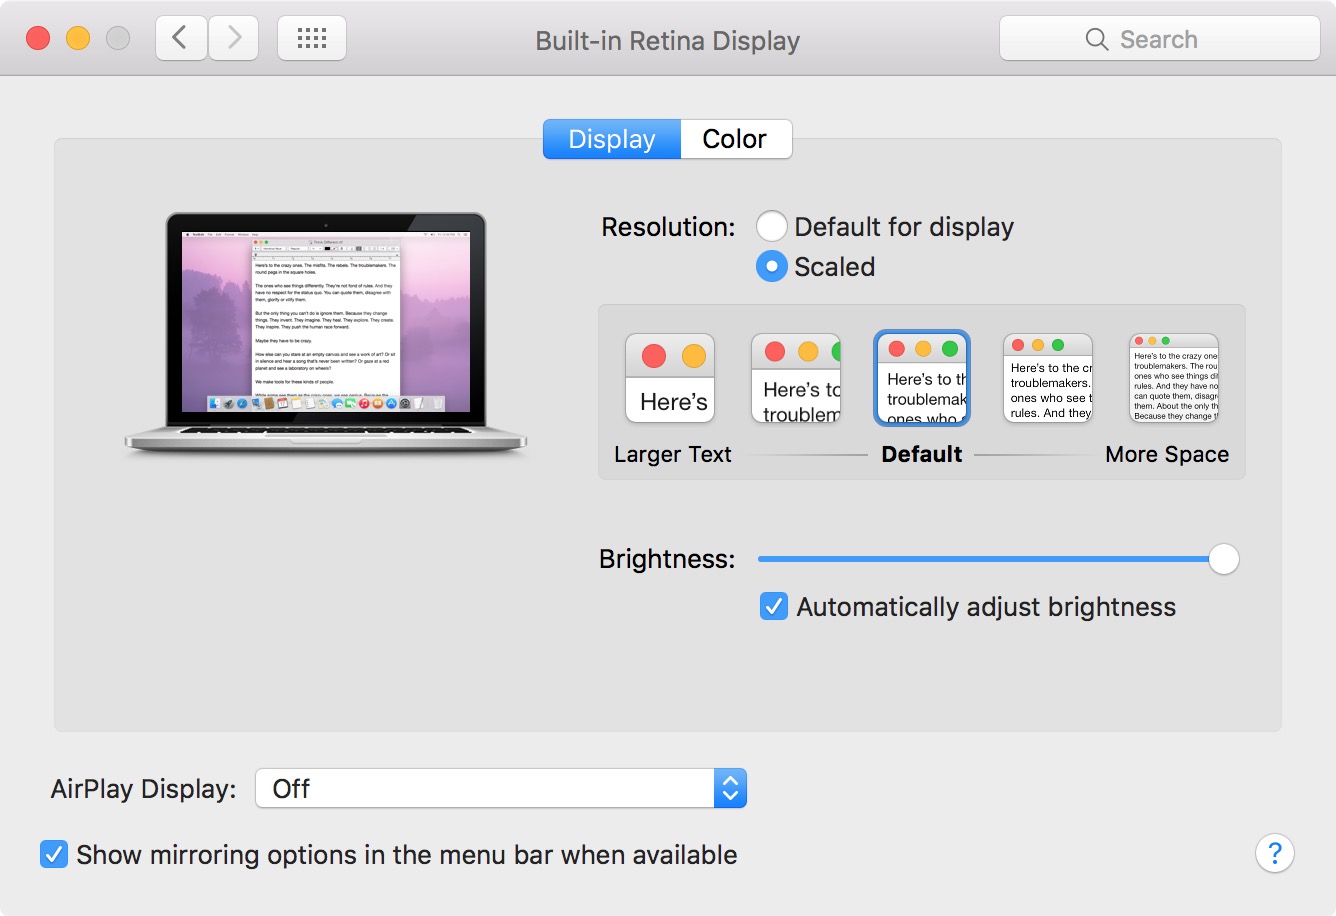1336x916 pixels.
Task: Choose the second scaled resolution thumbnail
Action: [x=796, y=378]
